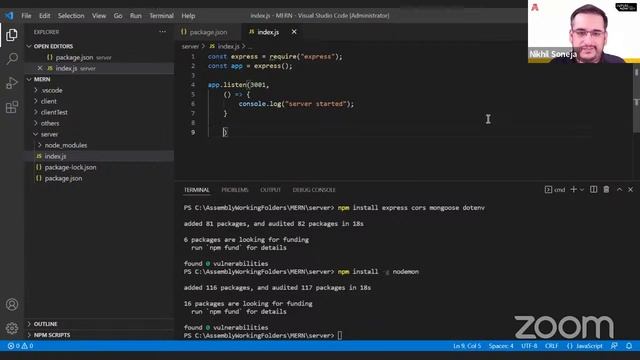Open the Accounts menu icon

click(x=12, y=304)
